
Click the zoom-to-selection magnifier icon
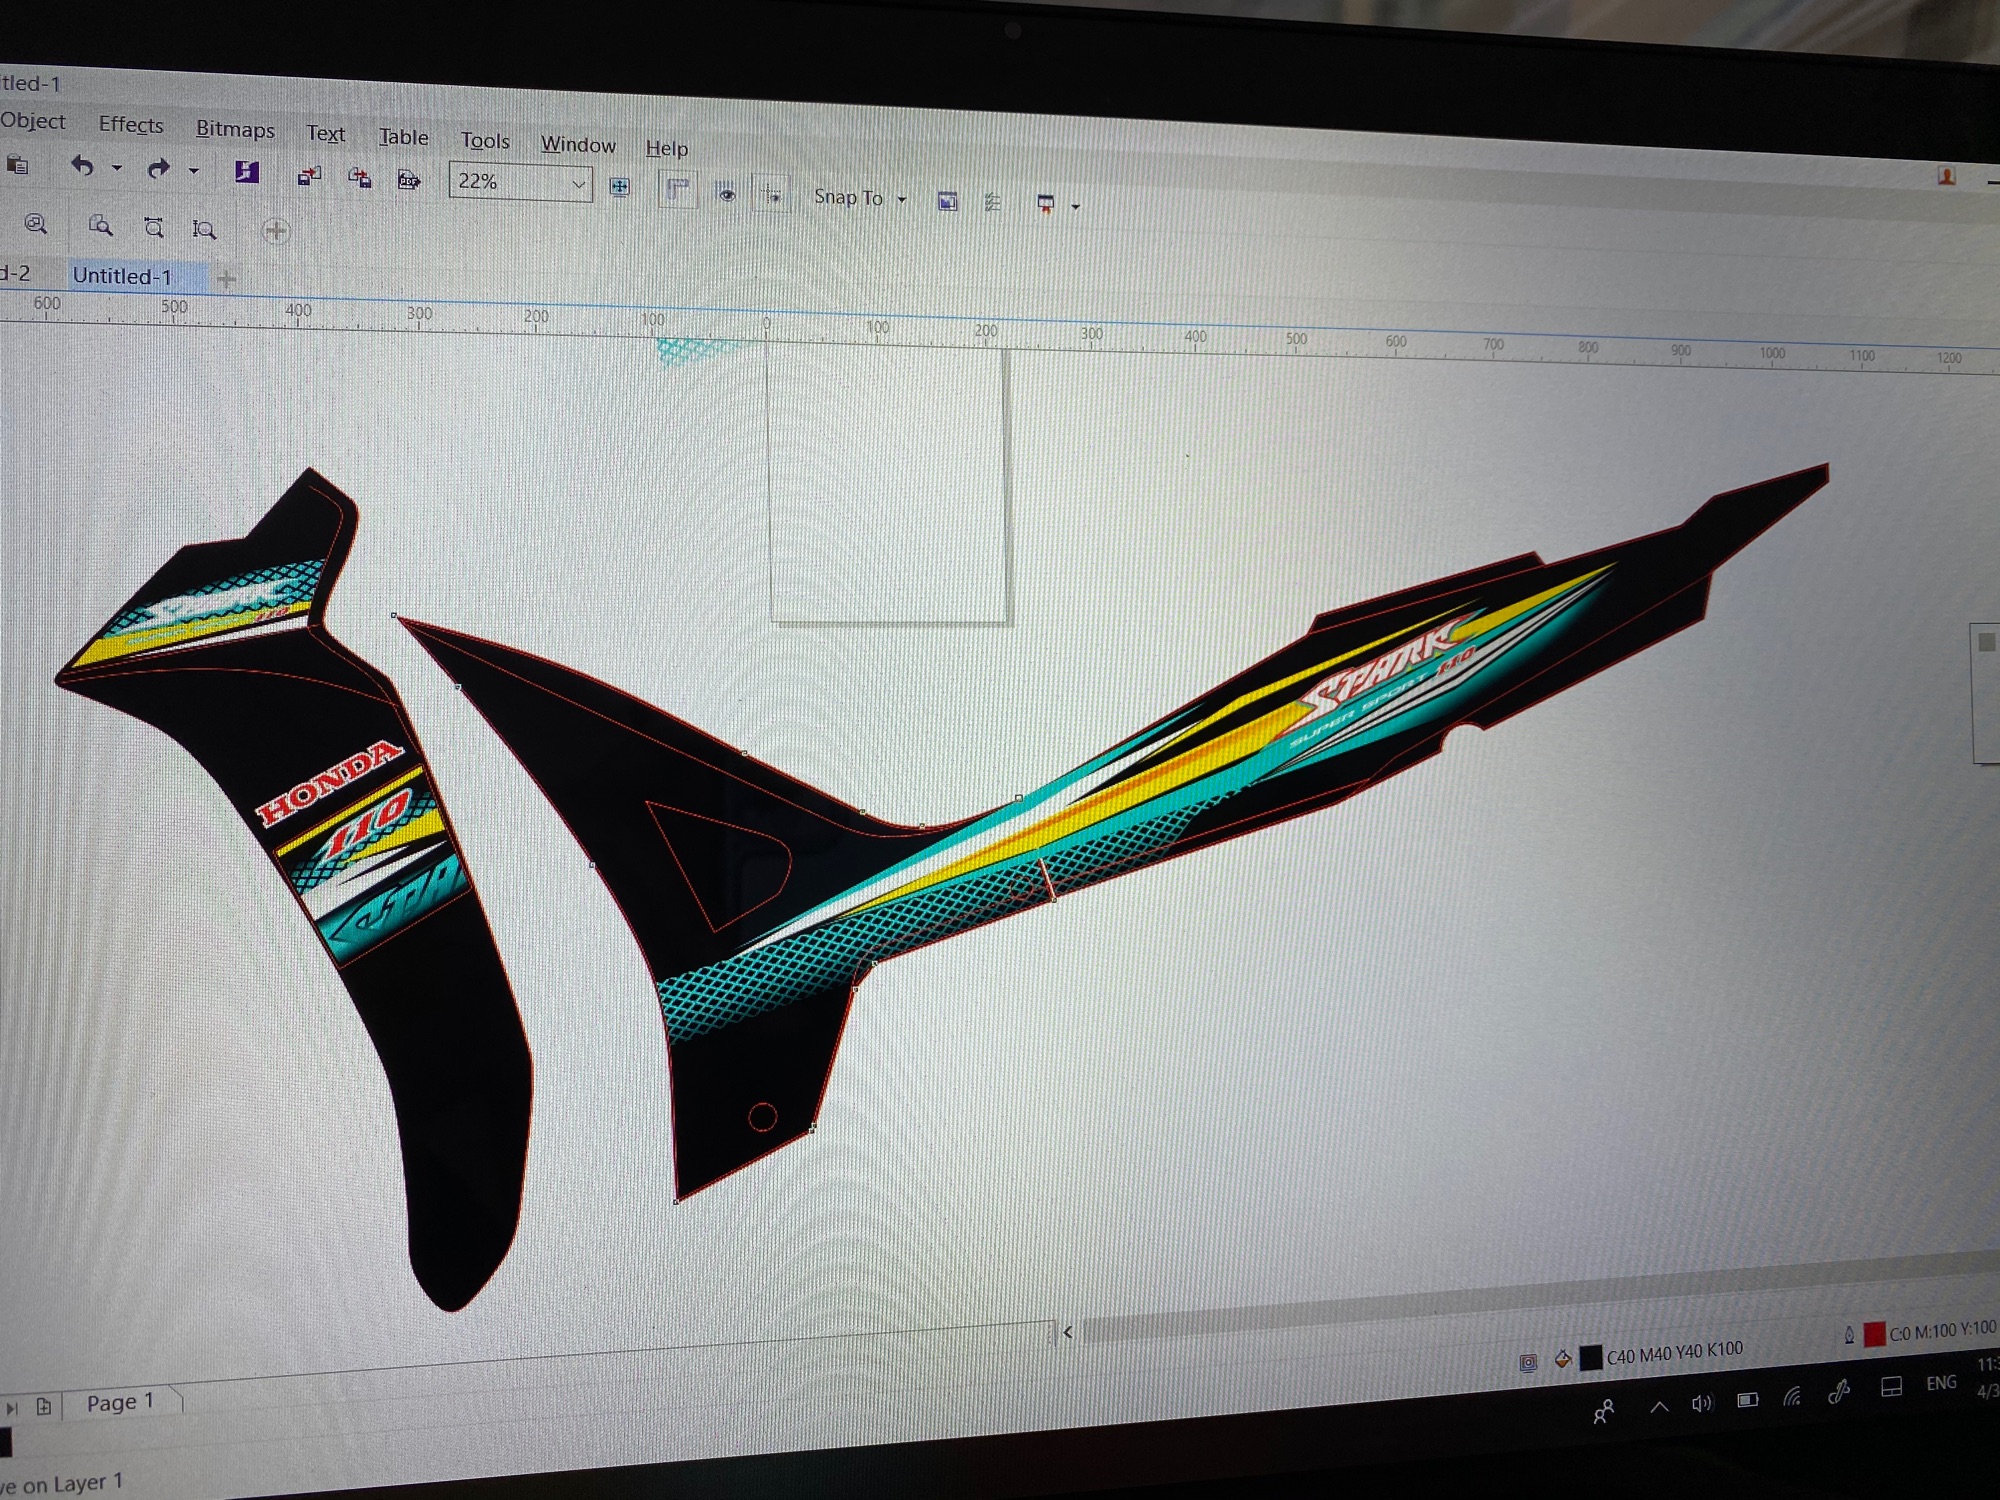[36, 224]
